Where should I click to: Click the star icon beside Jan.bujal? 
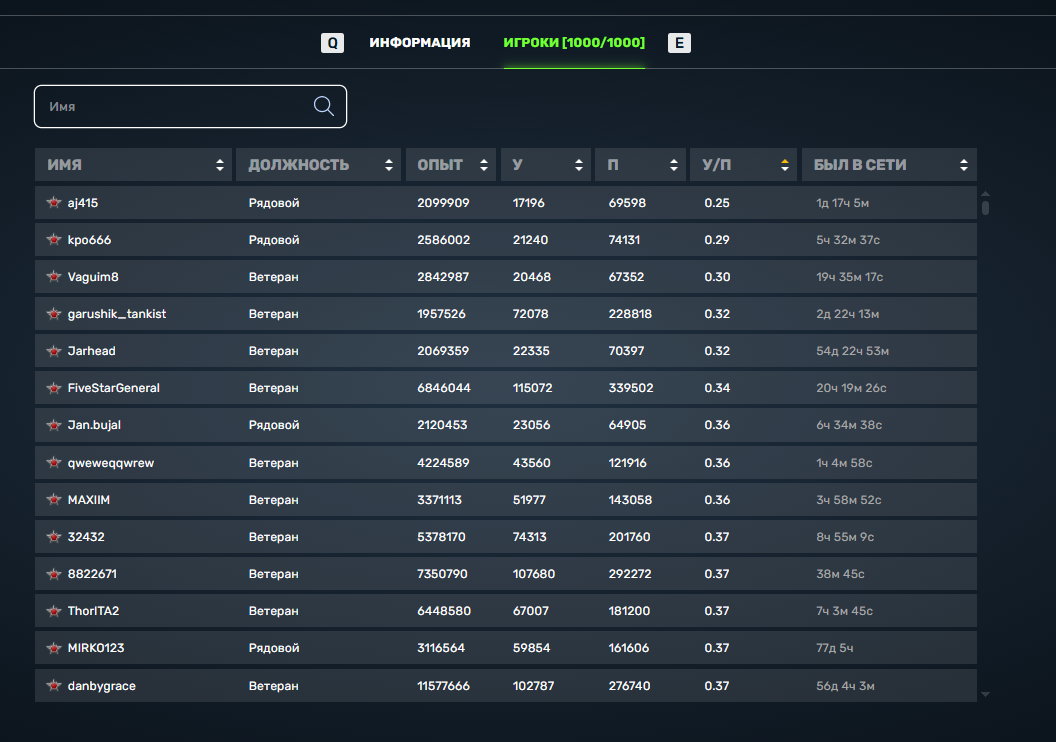click(54, 424)
